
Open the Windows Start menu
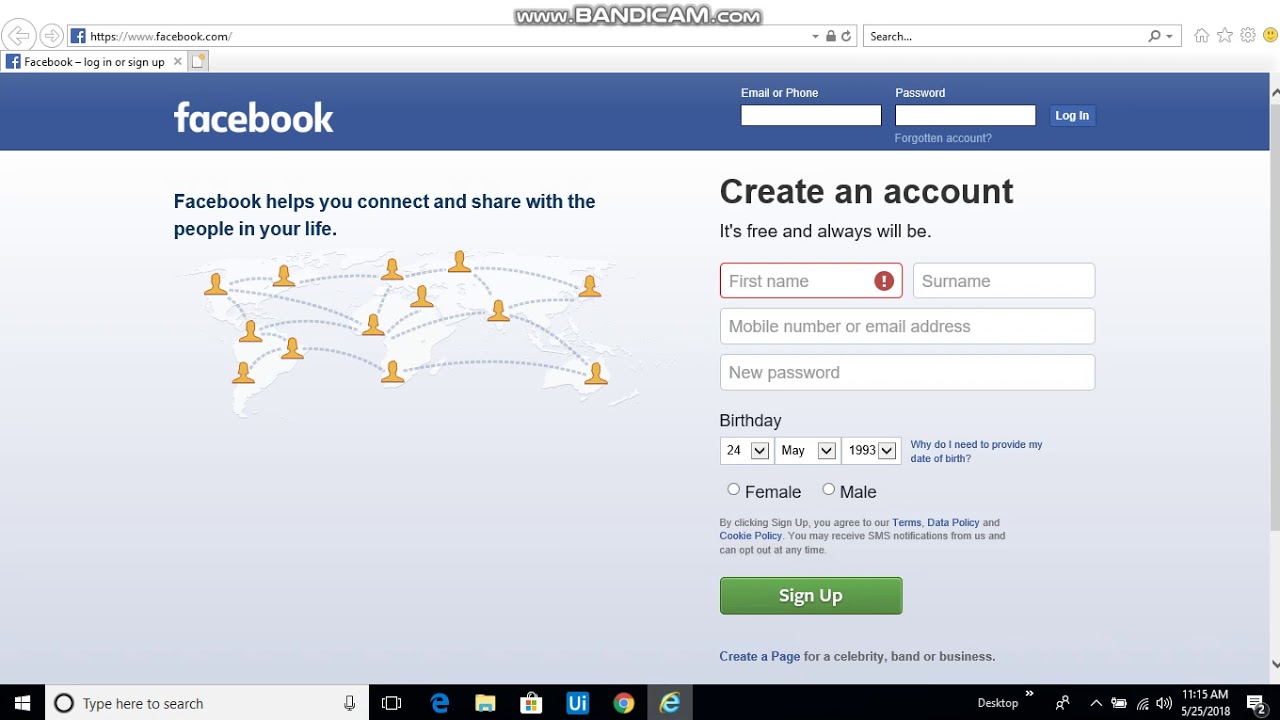pos(23,703)
